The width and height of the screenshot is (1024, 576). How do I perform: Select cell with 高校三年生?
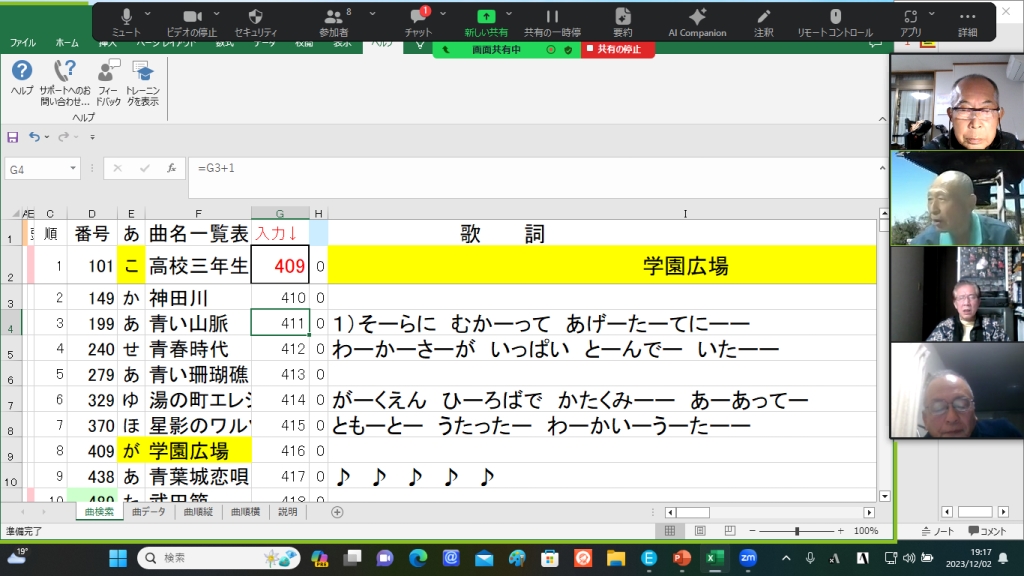point(198,266)
